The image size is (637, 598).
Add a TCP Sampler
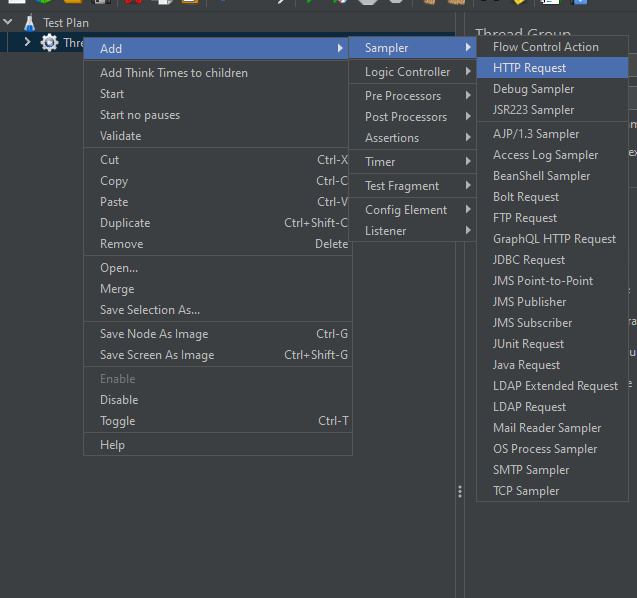pos(552,491)
